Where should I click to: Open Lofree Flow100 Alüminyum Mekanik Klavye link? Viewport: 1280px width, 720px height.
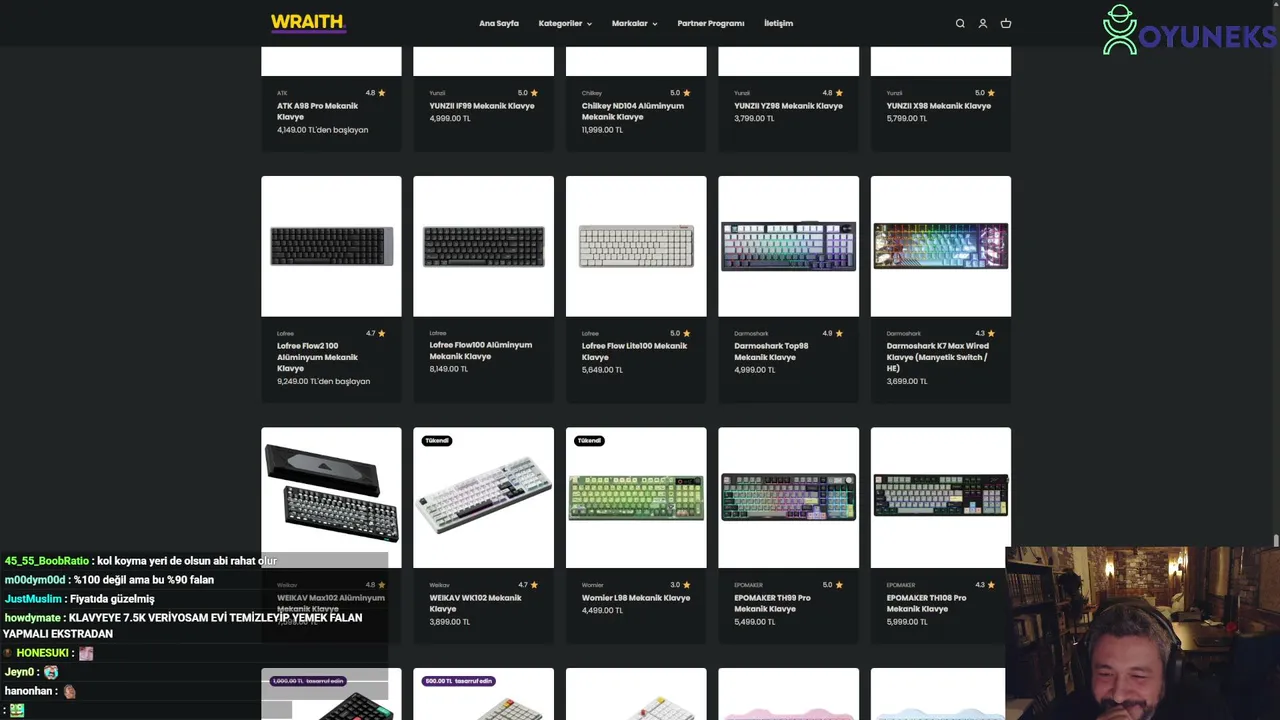[x=481, y=350]
